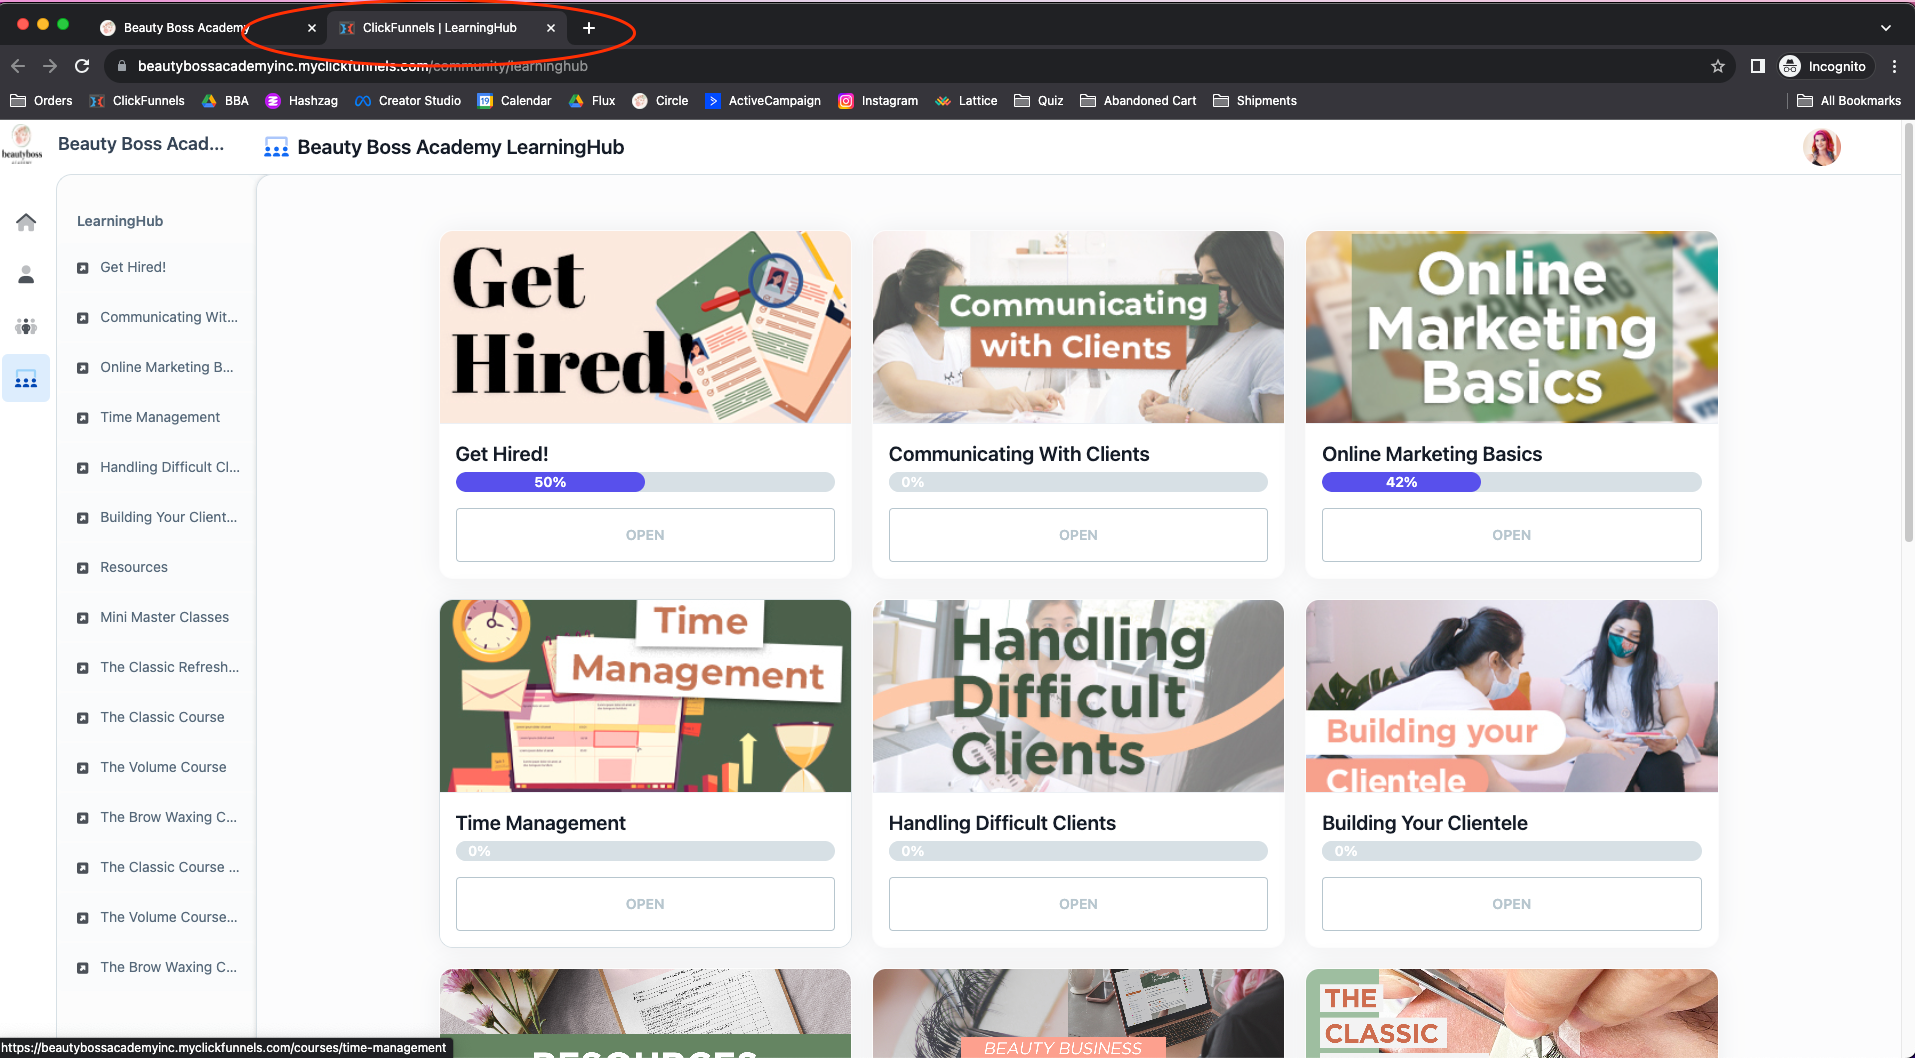Viewport: 1915px width, 1058px height.
Task: Select the LearningHub icon in sidebar
Action: point(26,379)
